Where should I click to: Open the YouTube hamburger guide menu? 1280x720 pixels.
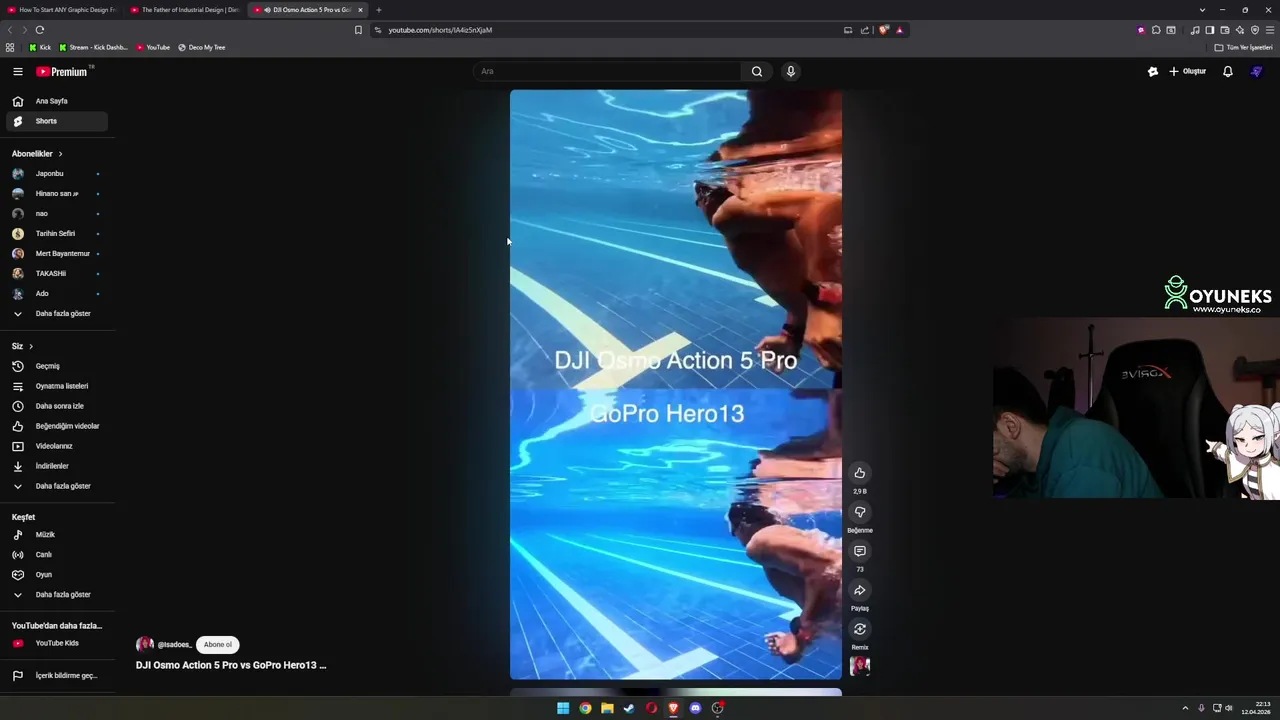(x=17, y=71)
